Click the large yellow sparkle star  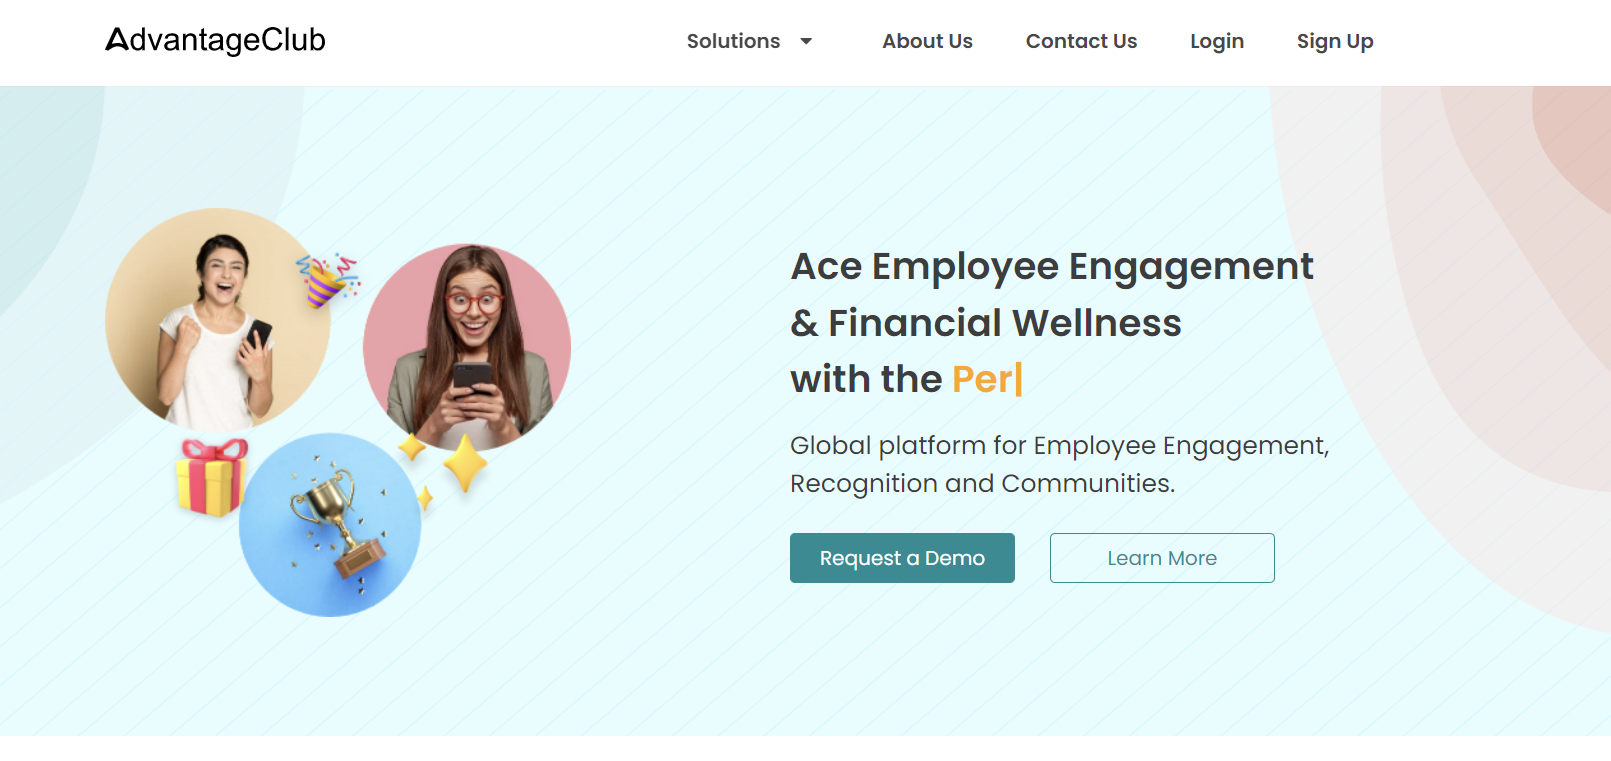[x=465, y=463]
